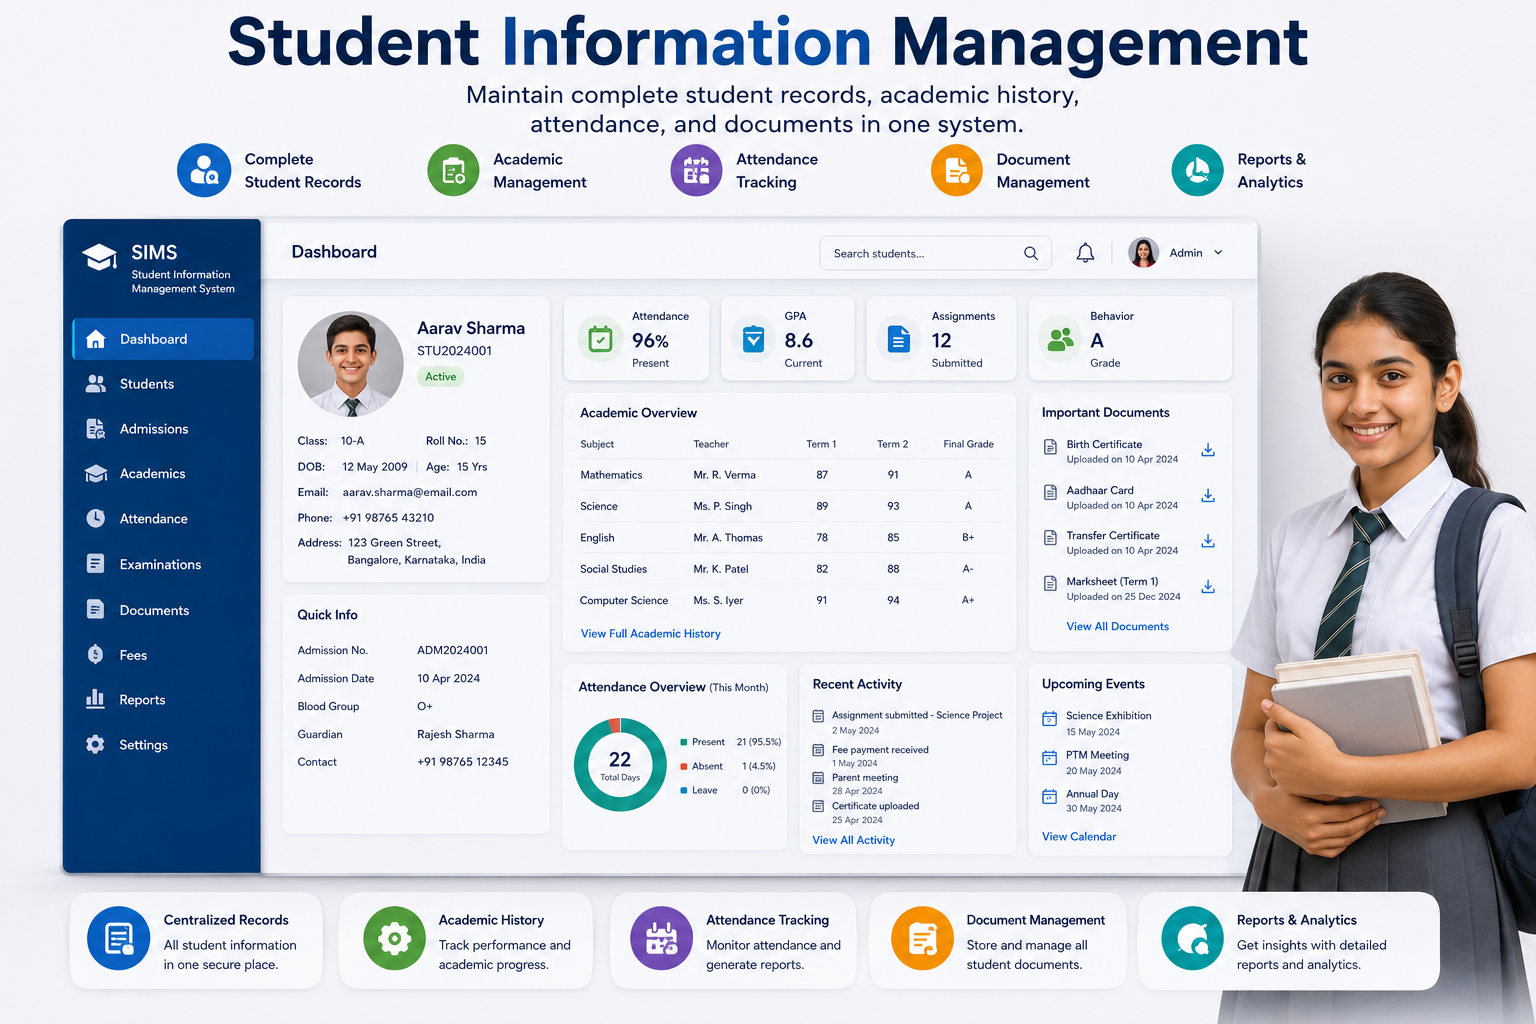The height and width of the screenshot is (1024, 1536).
Task: Click the English Term 1 score 78
Action: 822,538
